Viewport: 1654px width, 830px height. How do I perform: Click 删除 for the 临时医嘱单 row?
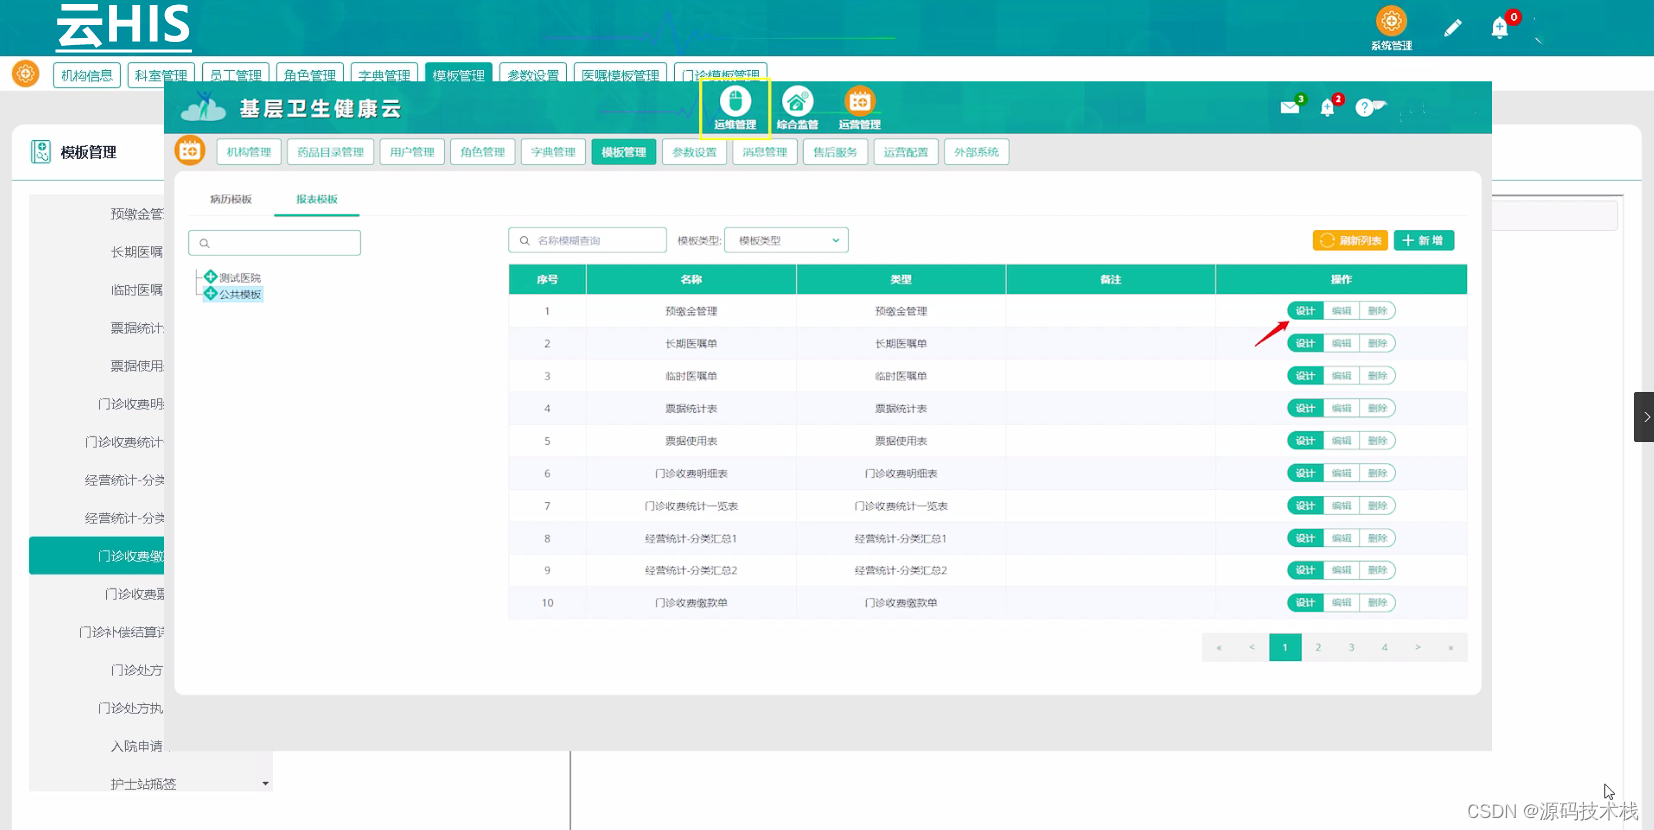point(1377,376)
